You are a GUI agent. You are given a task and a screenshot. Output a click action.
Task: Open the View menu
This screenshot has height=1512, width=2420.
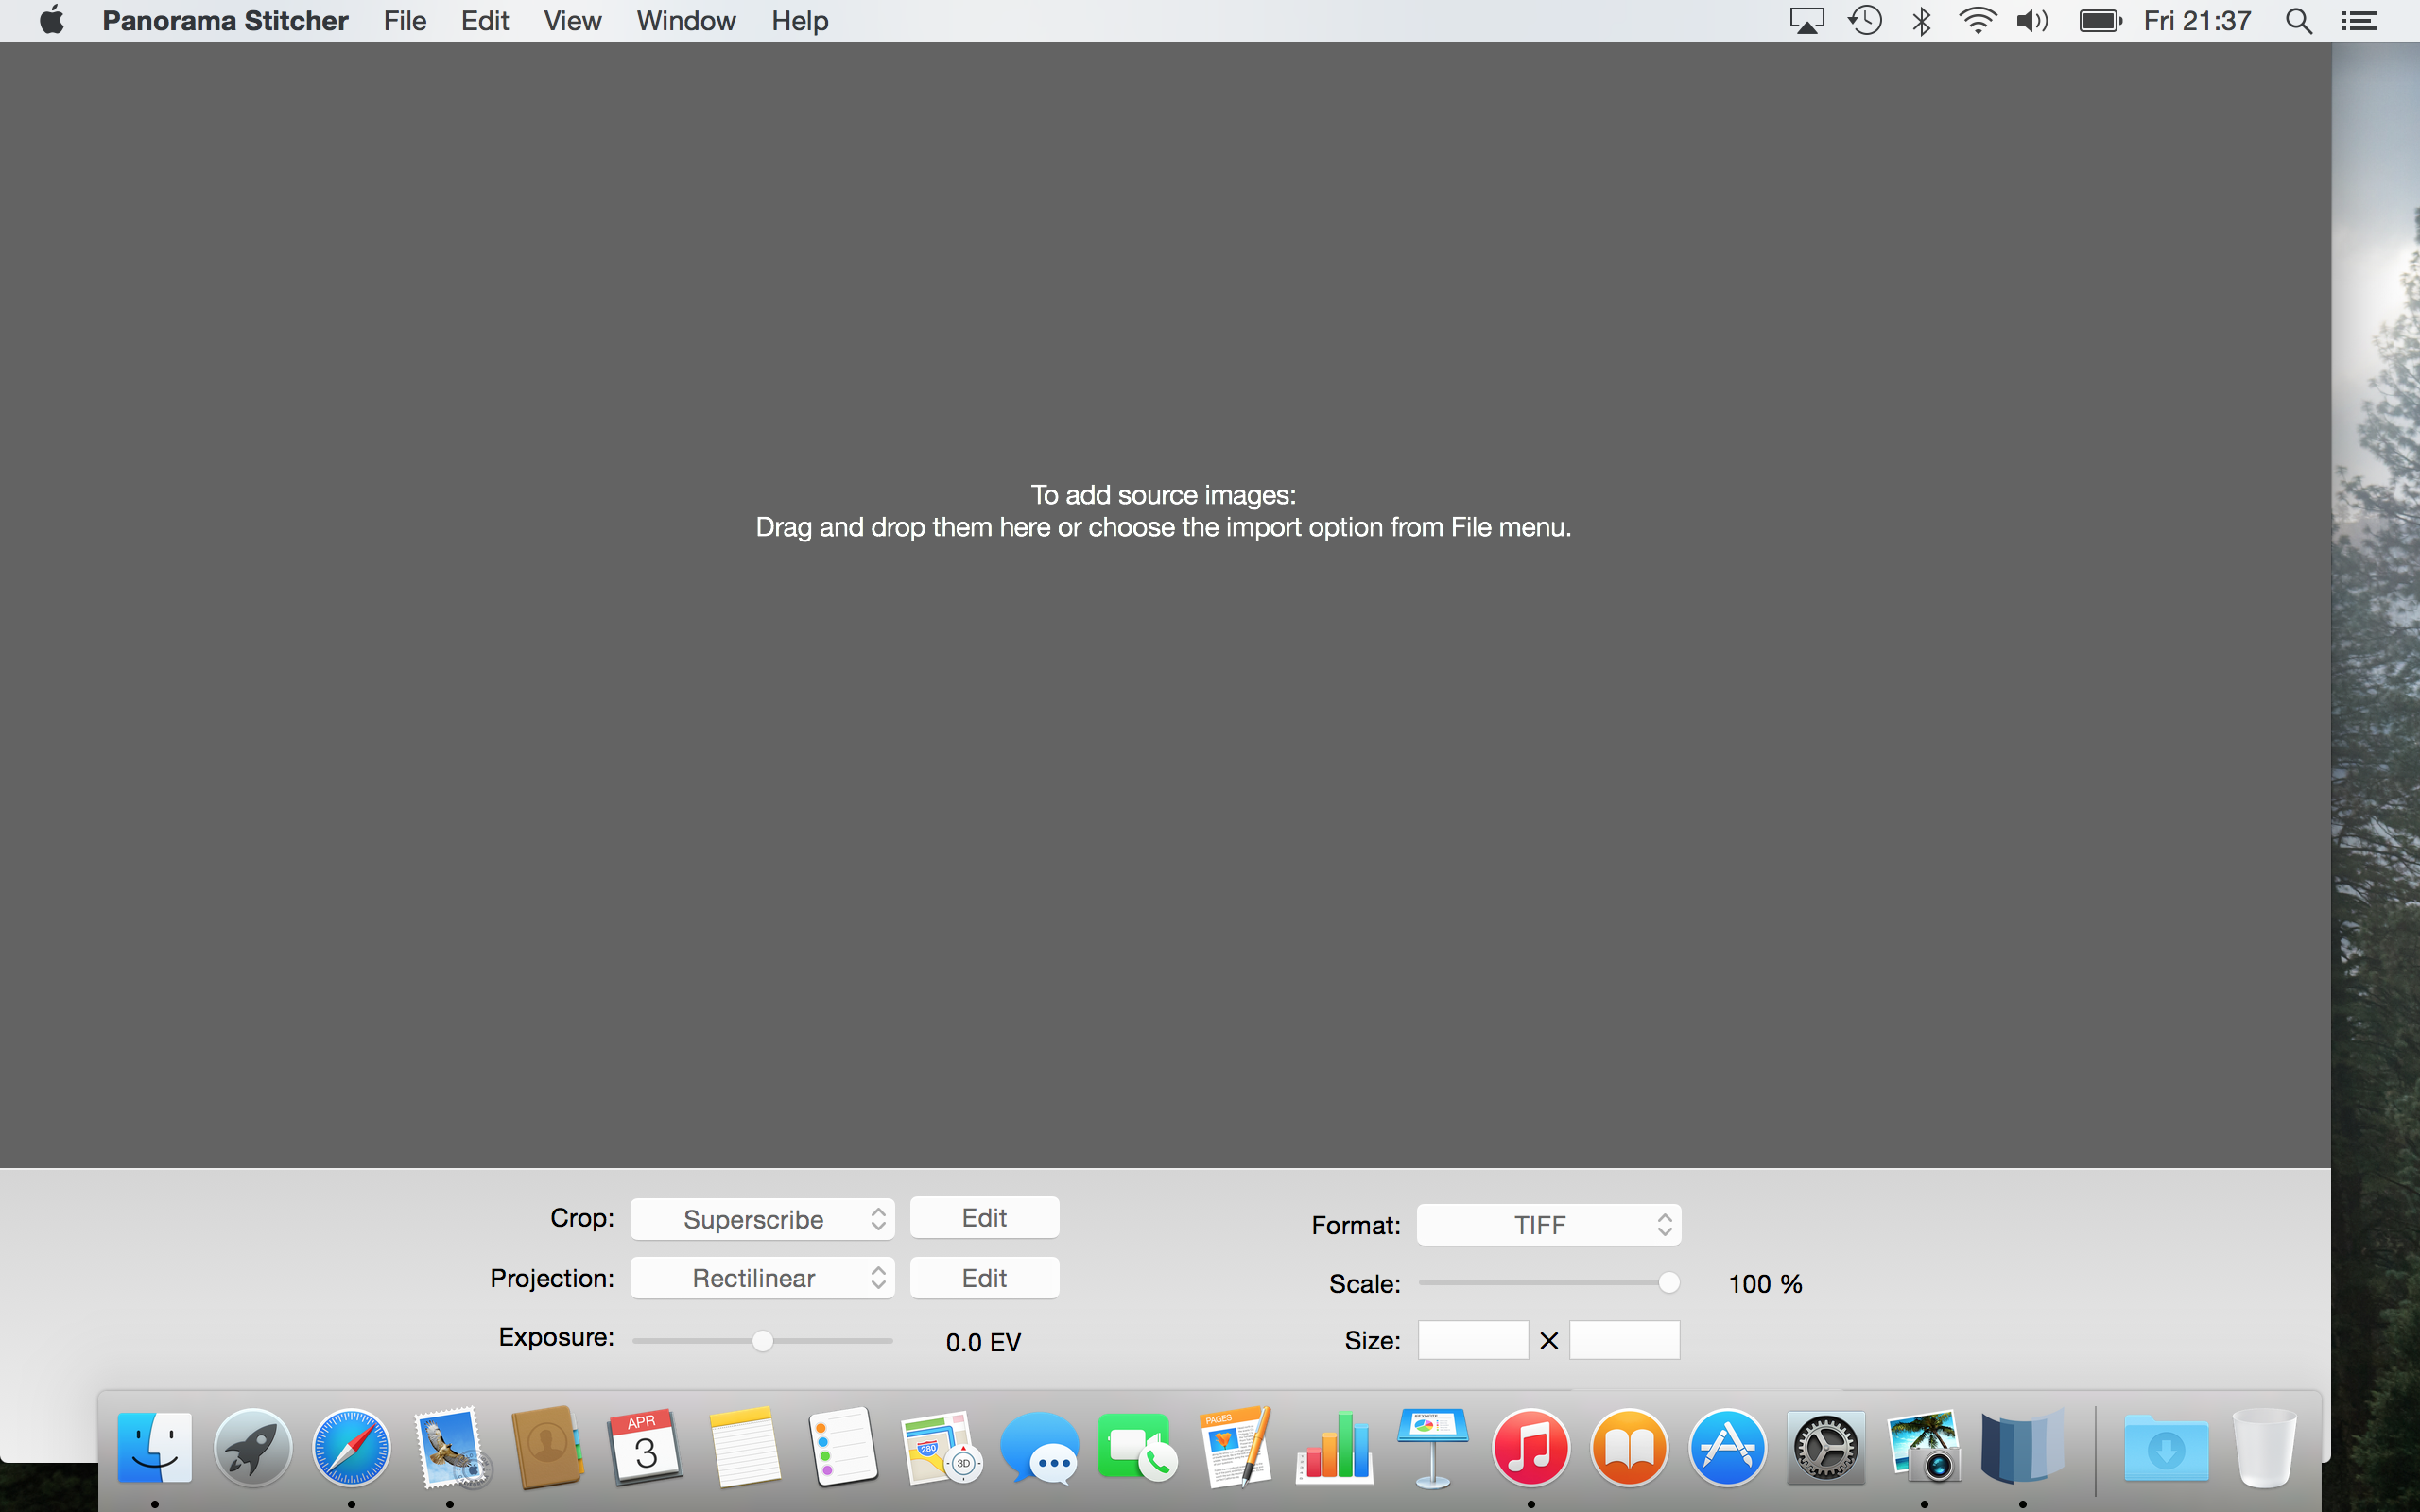tap(572, 20)
